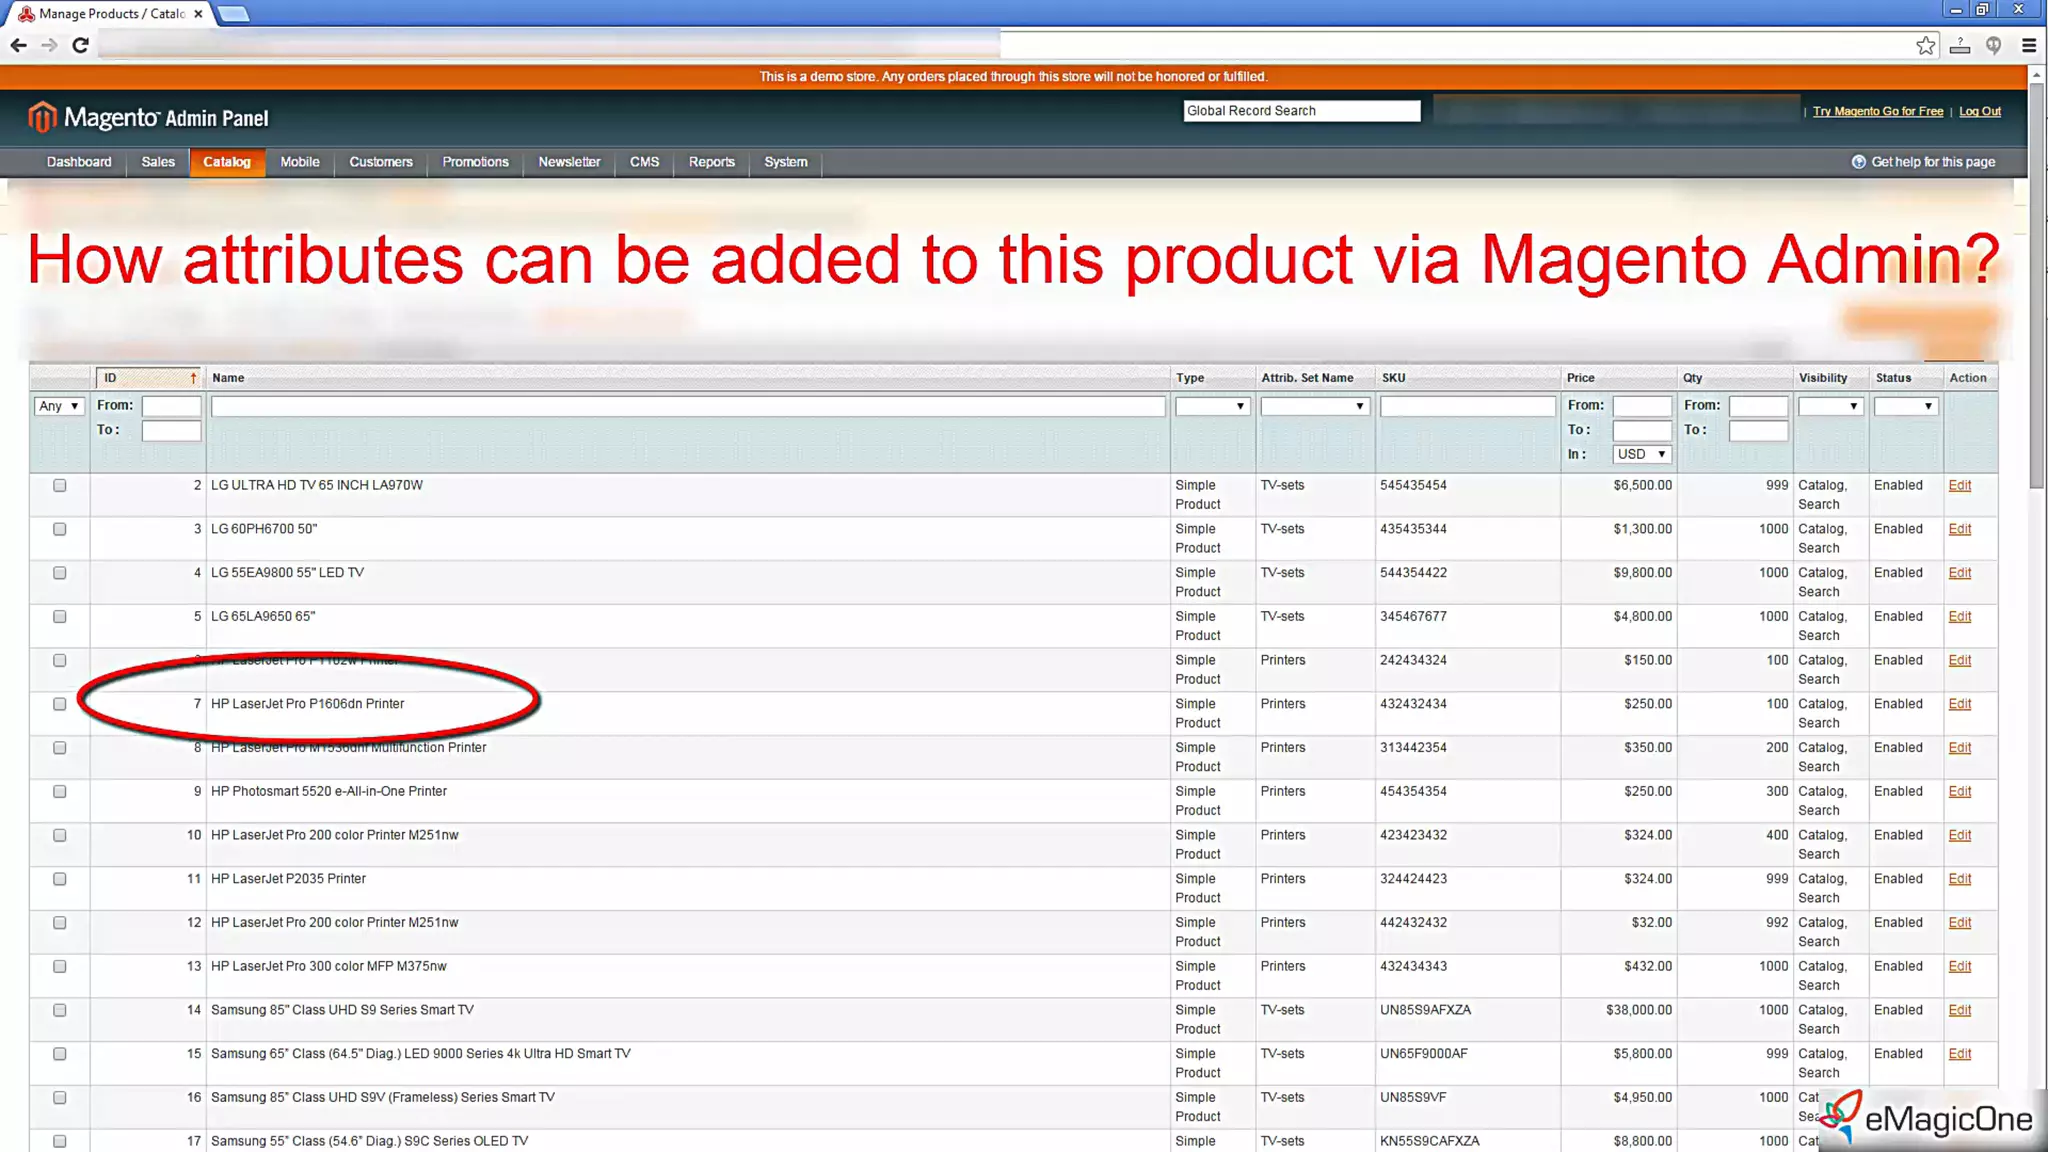
Task: Click the browser forward arrow icon
Action: (x=49, y=45)
